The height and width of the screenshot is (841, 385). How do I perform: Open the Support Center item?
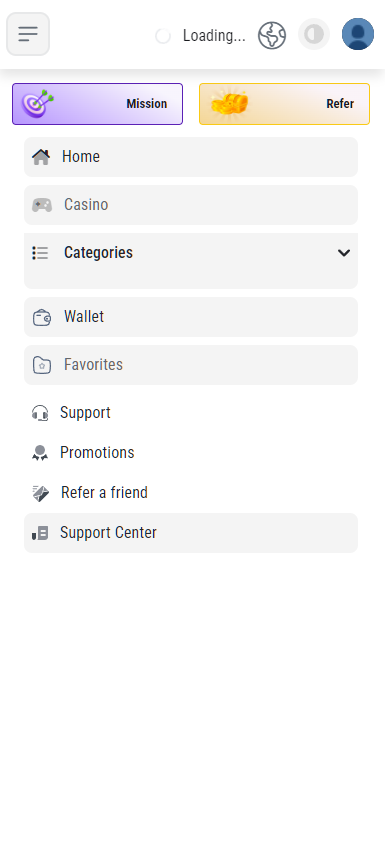tap(191, 533)
